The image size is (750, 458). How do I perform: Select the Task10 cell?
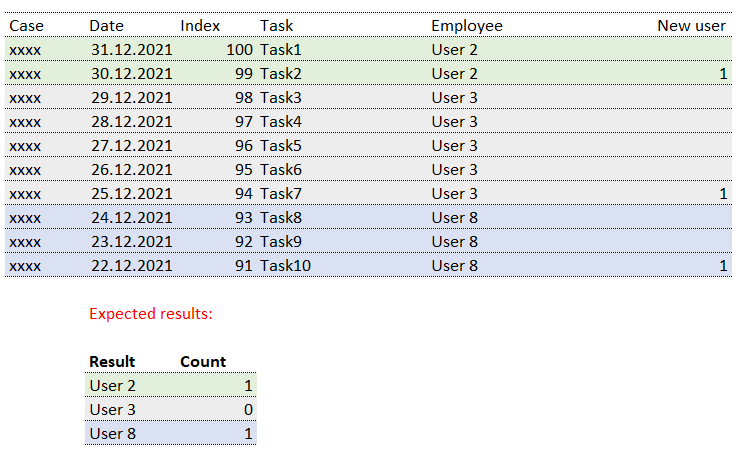click(x=286, y=265)
